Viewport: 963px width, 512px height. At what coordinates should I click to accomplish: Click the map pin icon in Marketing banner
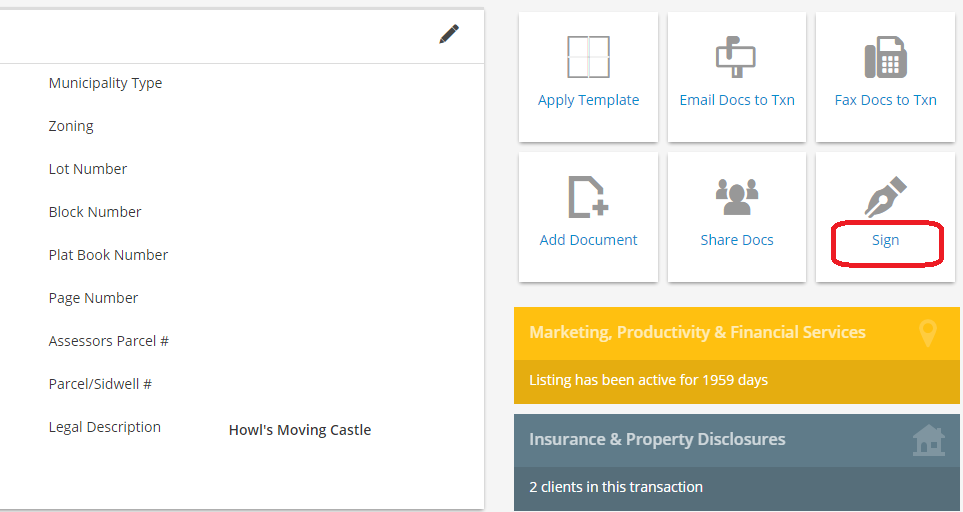click(x=928, y=333)
